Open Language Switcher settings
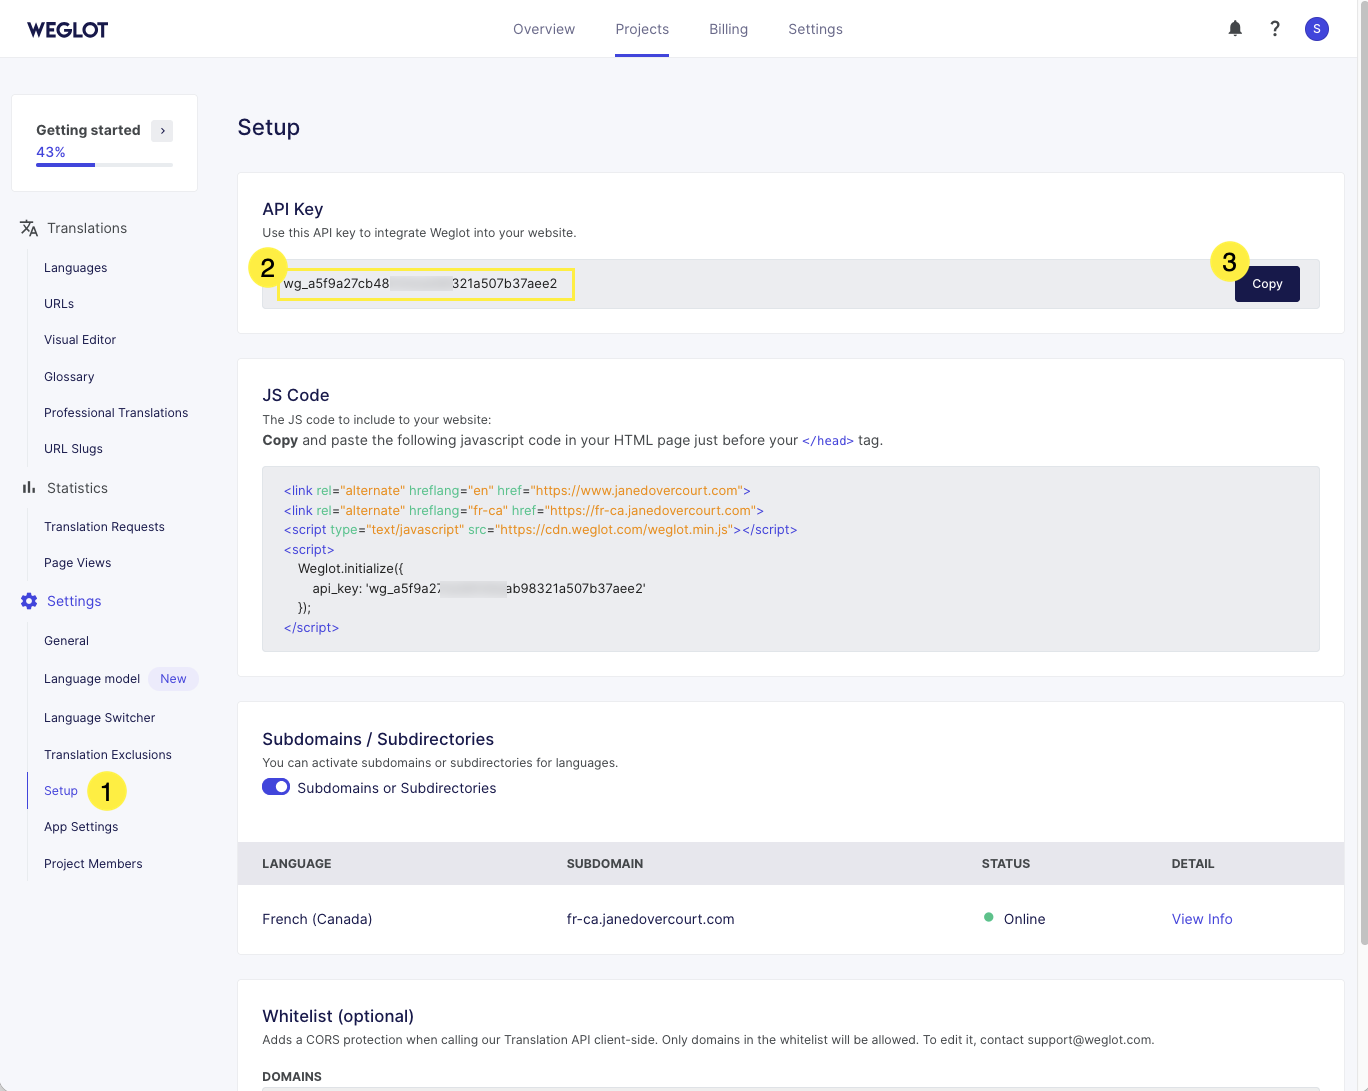Image resolution: width=1368 pixels, height=1091 pixels. (x=99, y=718)
